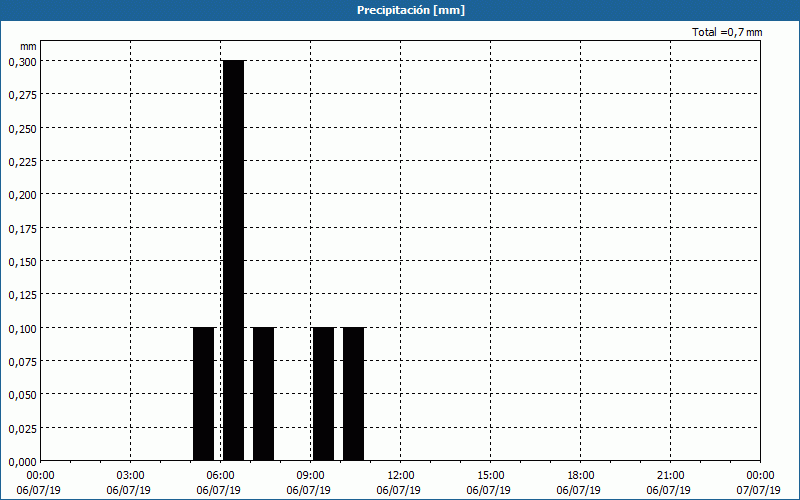Click the 12:00 time label on x-axis
Image resolution: width=800 pixels, height=500 pixels.
coord(401,476)
